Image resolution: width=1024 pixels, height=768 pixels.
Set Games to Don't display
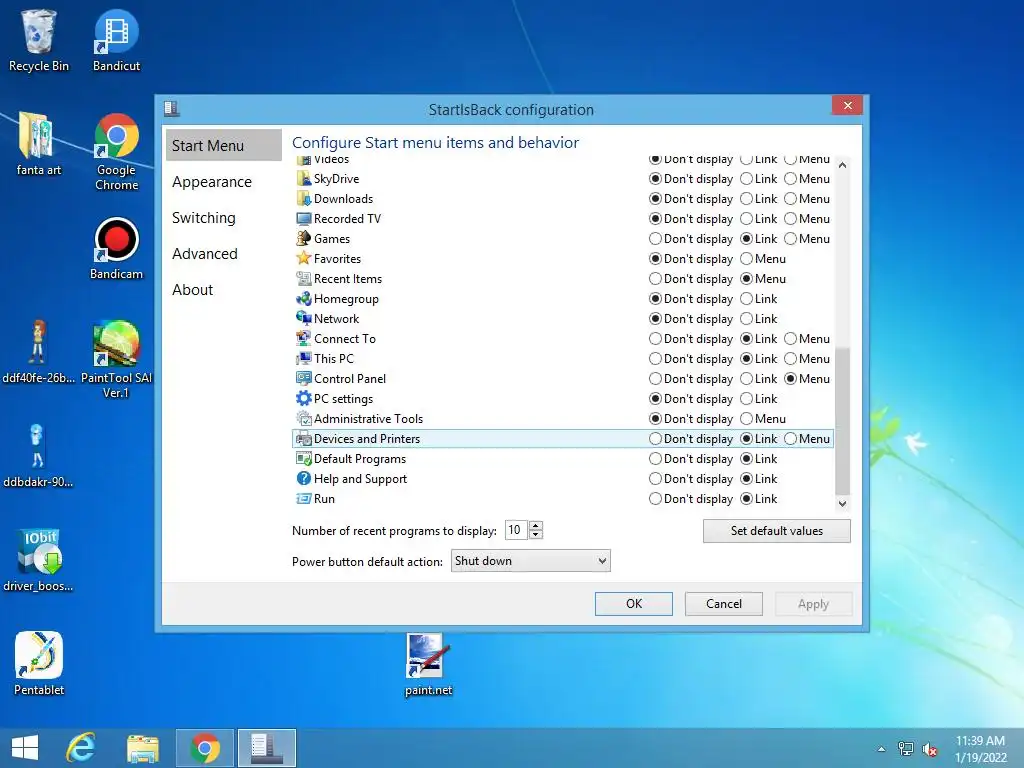pyautogui.click(x=655, y=238)
